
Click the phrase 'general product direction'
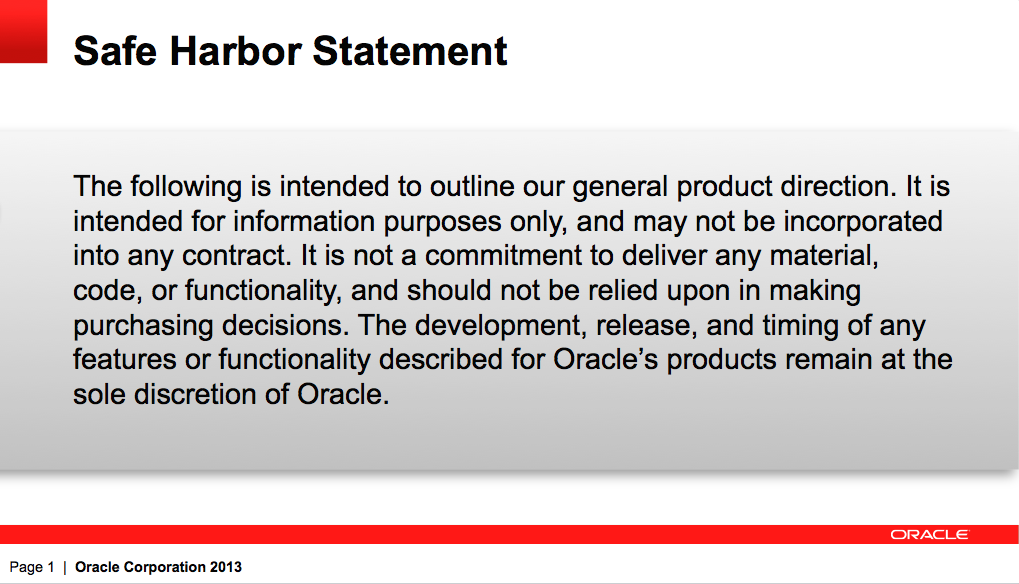(730, 188)
